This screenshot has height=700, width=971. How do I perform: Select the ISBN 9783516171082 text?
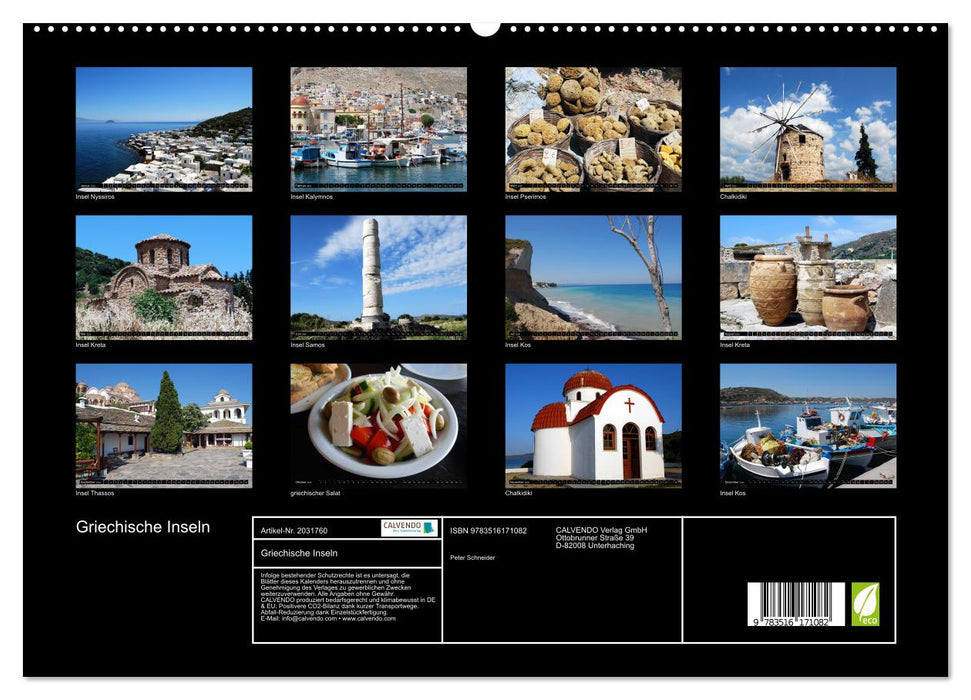(487, 529)
